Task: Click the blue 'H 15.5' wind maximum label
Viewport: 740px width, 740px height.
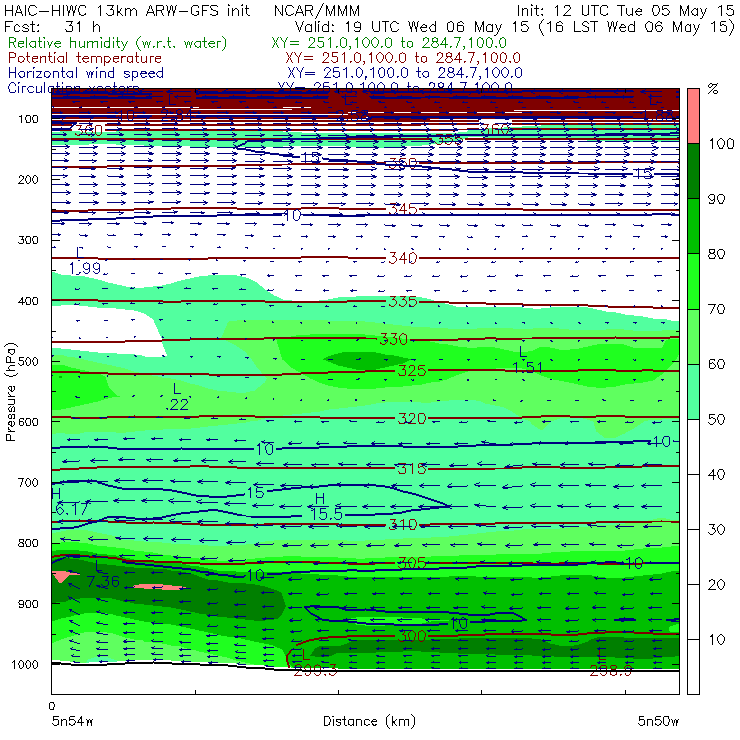Action: [326, 506]
